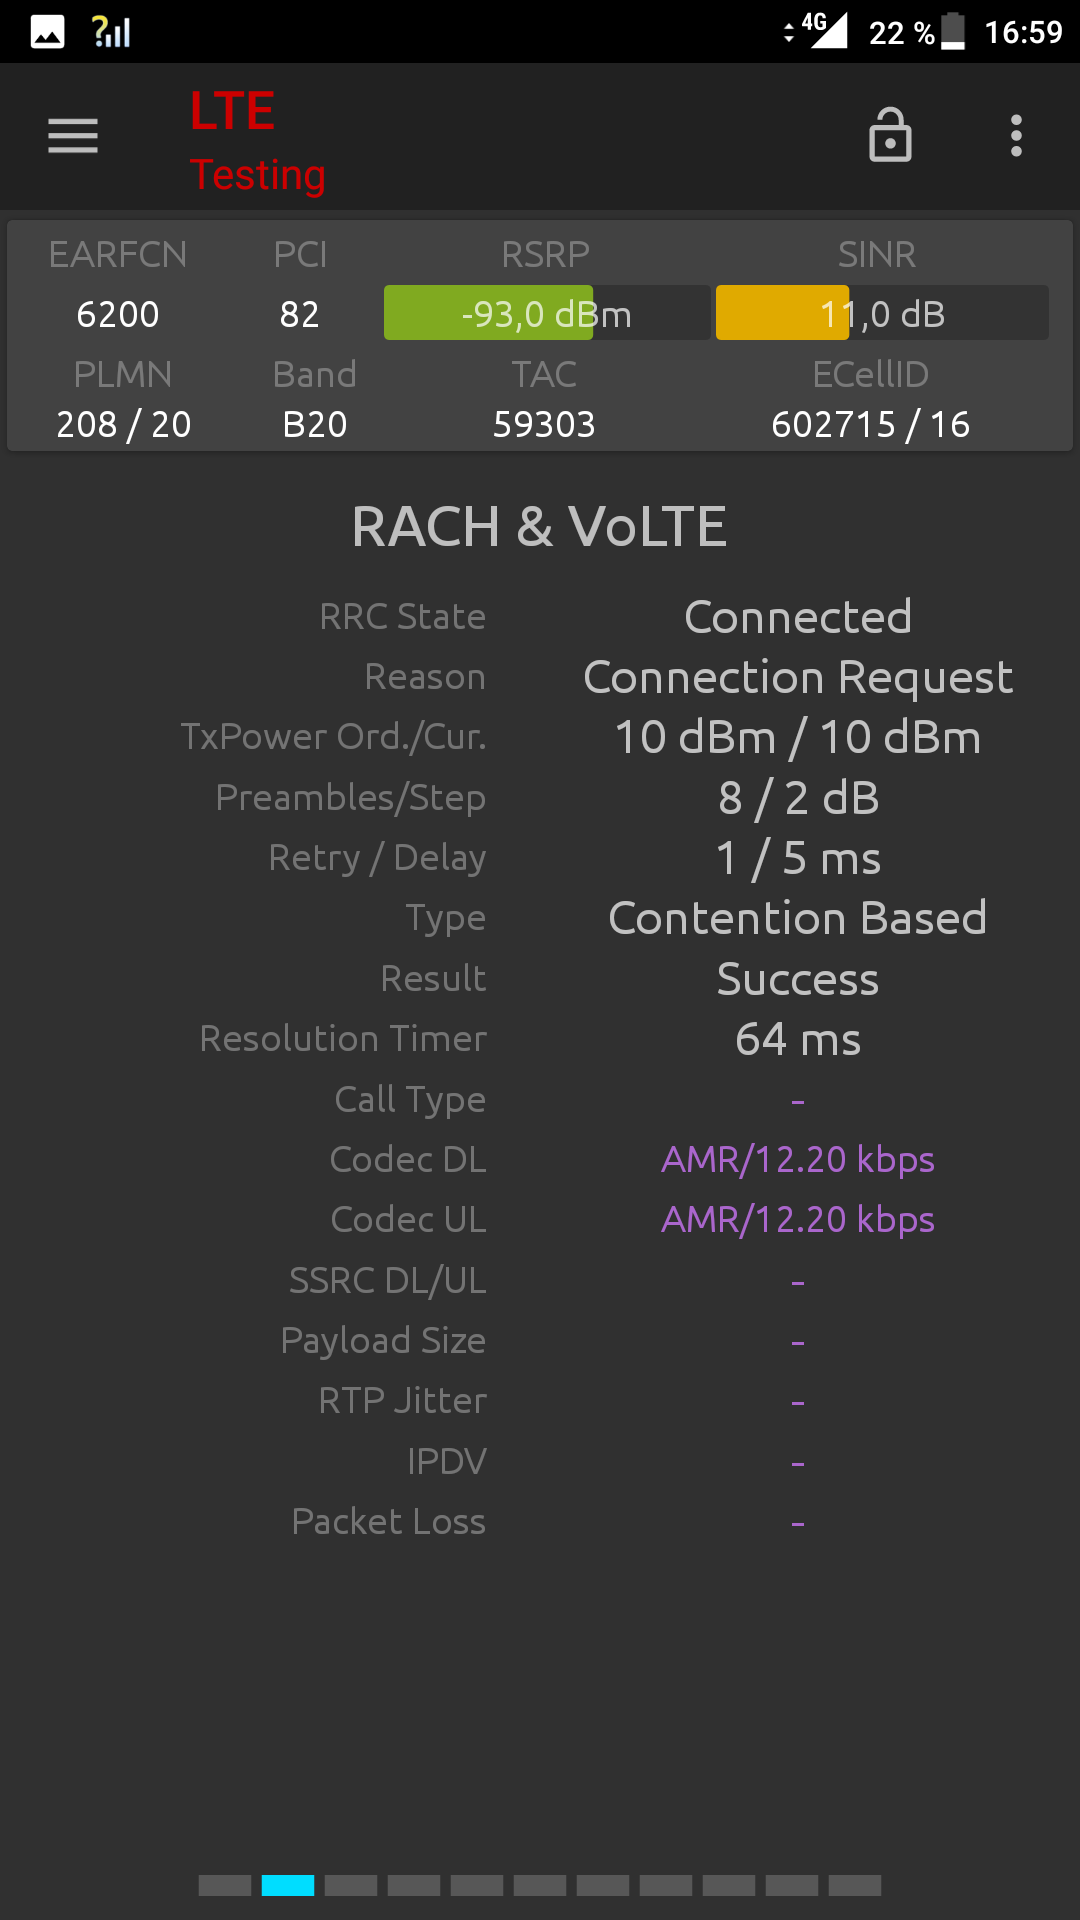Tap the Codec UL AMR/12.20 kbps value
The width and height of the screenshot is (1080, 1920).
(798, 1220)
